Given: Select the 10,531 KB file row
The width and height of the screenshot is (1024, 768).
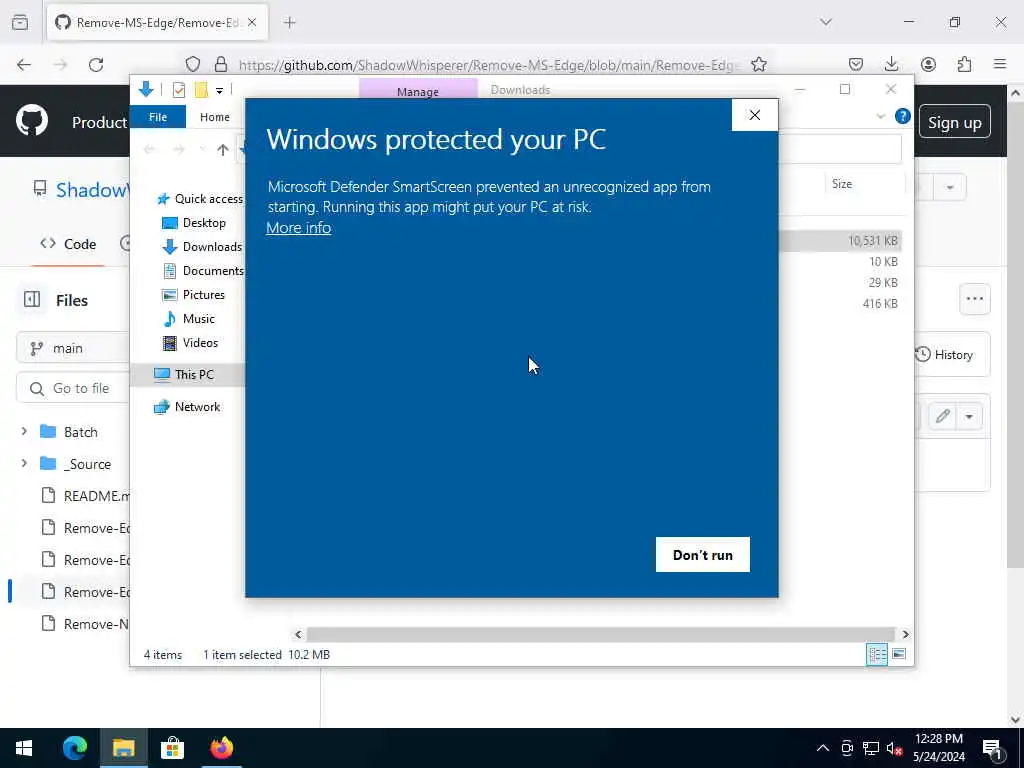Looking at the screenshot, I should coord(840,240).
